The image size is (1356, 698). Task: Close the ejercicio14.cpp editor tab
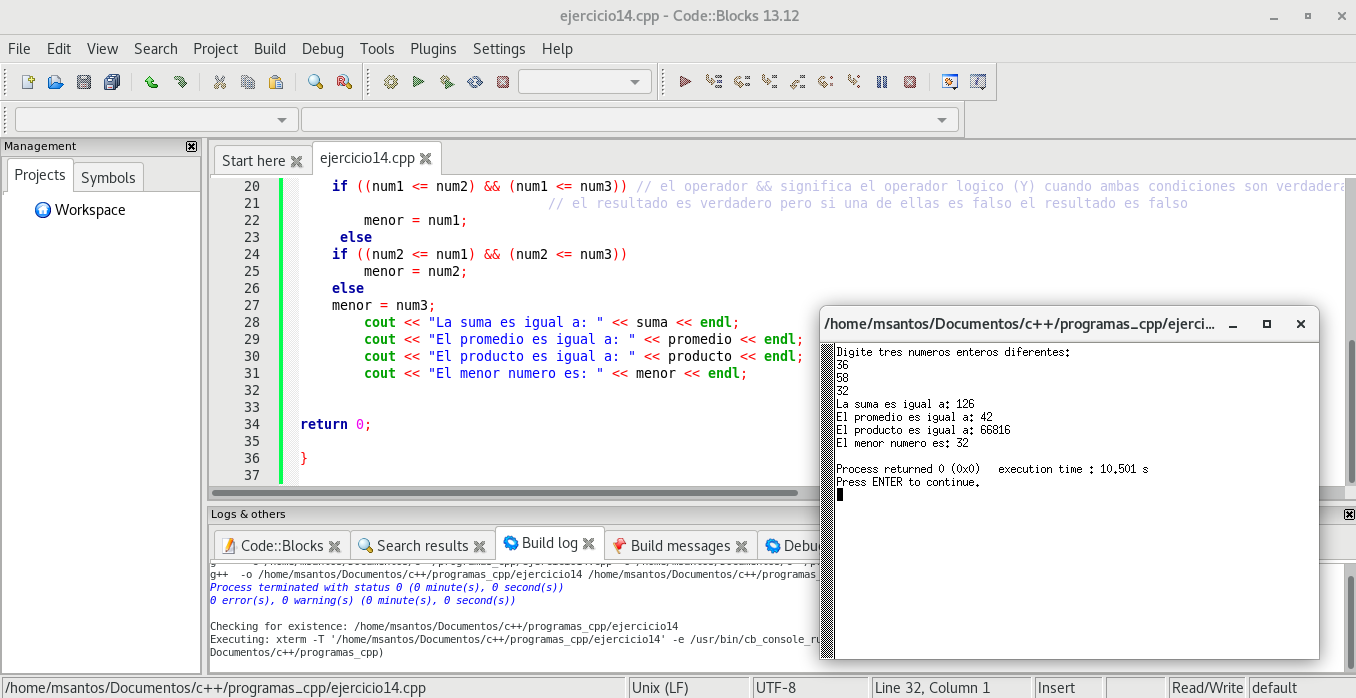pyautogui.click(x=426, y=159)
